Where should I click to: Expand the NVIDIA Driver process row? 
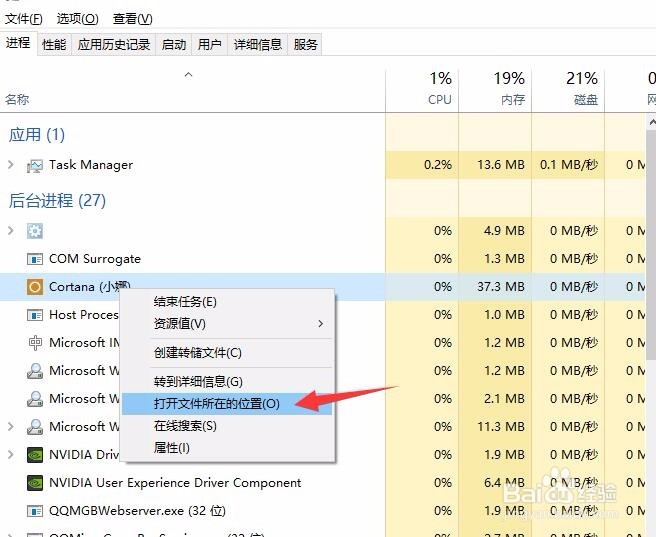(11, 455)
